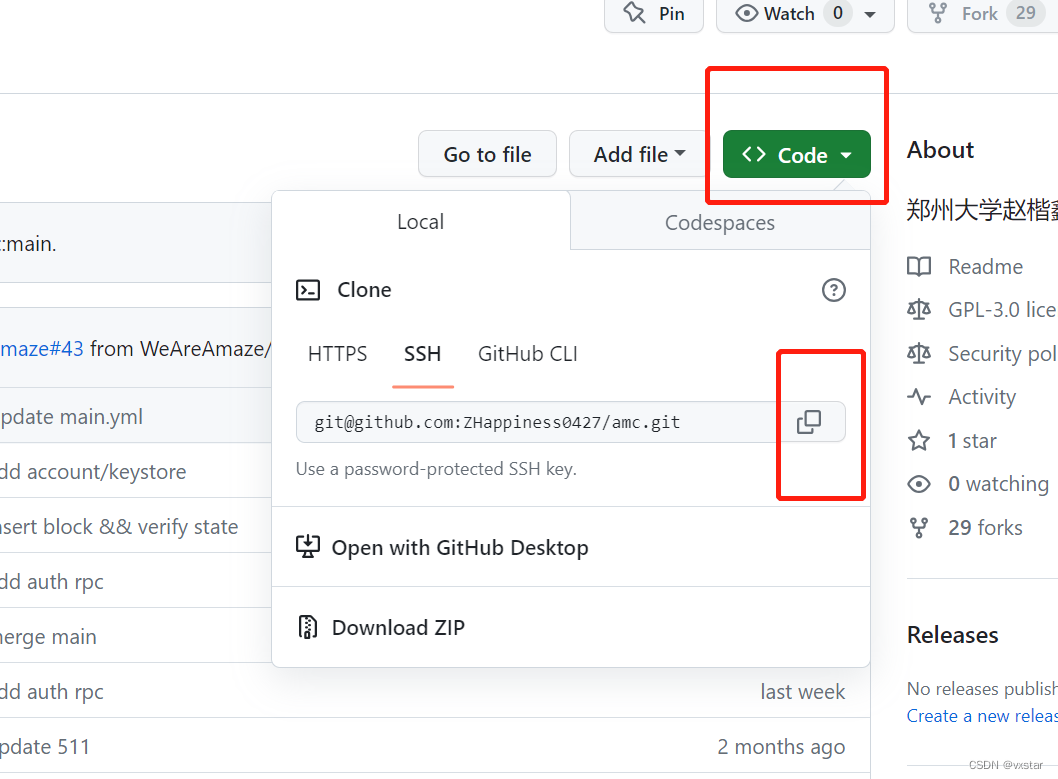
Task: Click the forks icon in About
Action: click(x=918, y=527)
